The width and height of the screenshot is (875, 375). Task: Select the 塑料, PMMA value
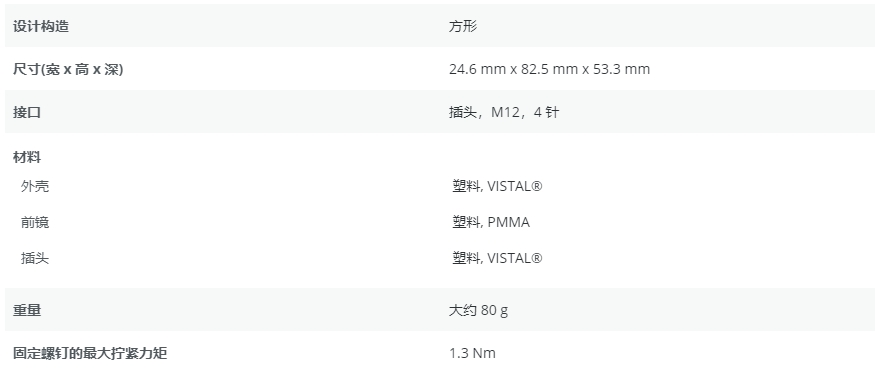pyautogui.click(x=491, y=222)
